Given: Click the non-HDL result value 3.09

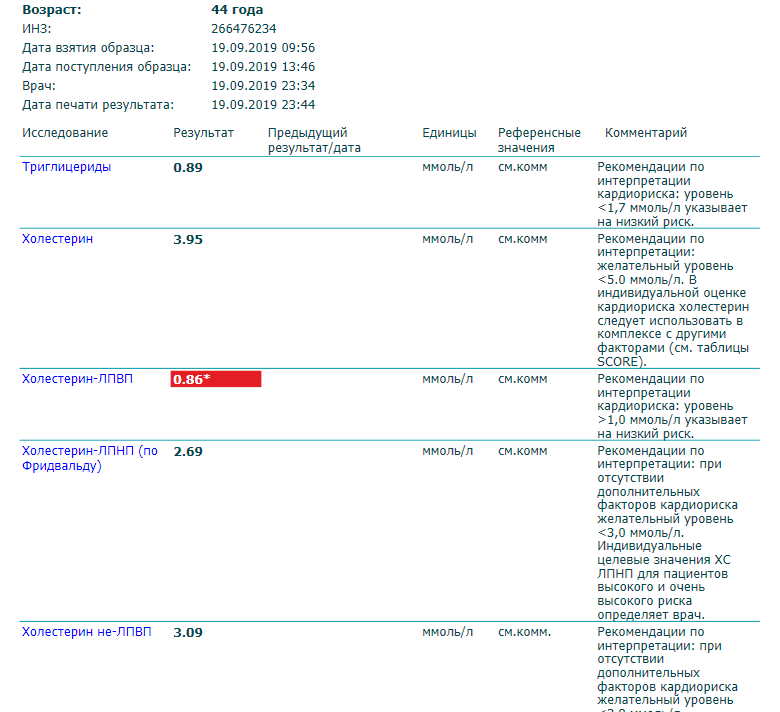Looking at the screenshot, I should point(188,632).
